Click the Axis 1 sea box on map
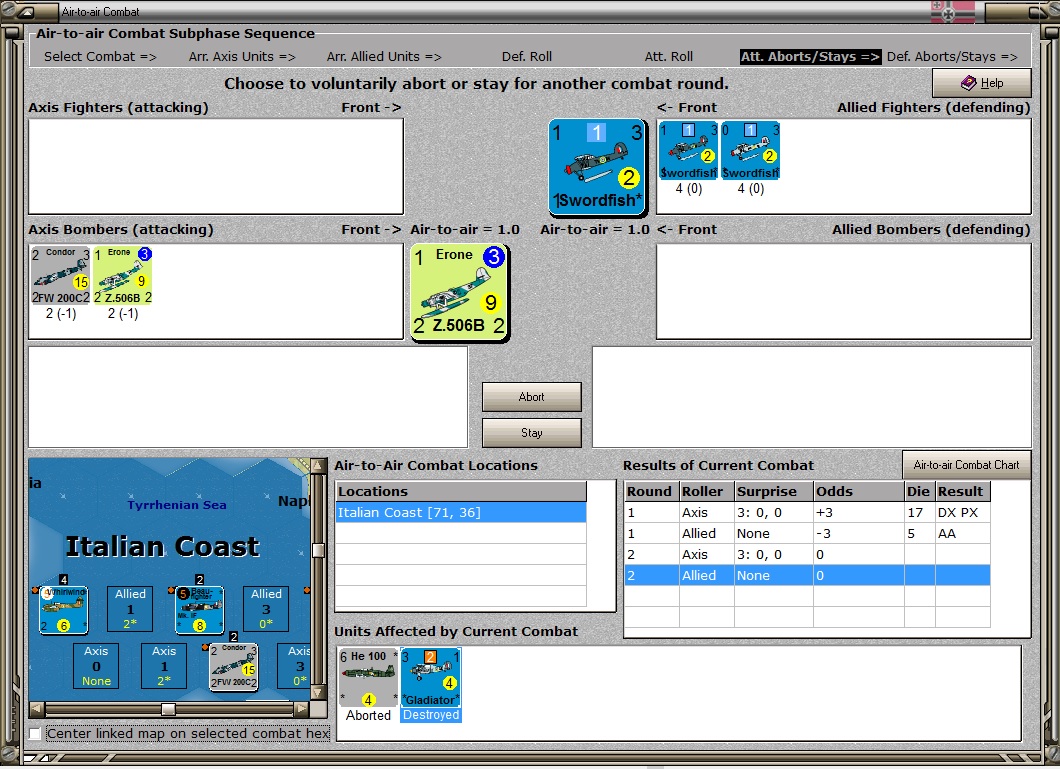Screen dimensions: 1060x769 [164, 666]
